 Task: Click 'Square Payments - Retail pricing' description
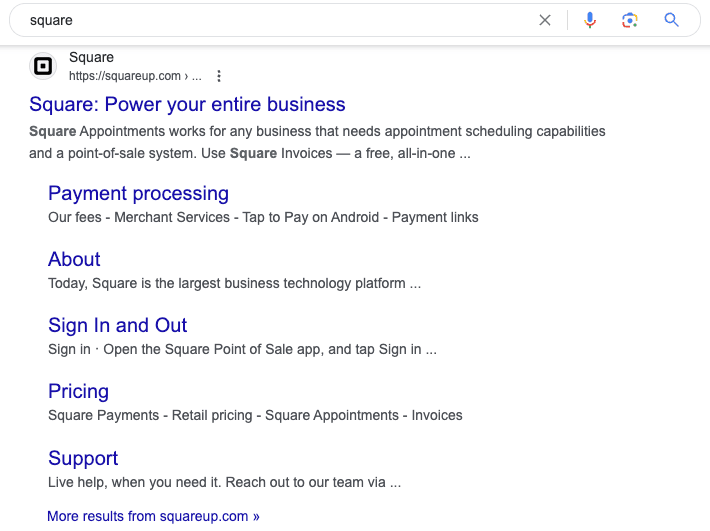255,416
